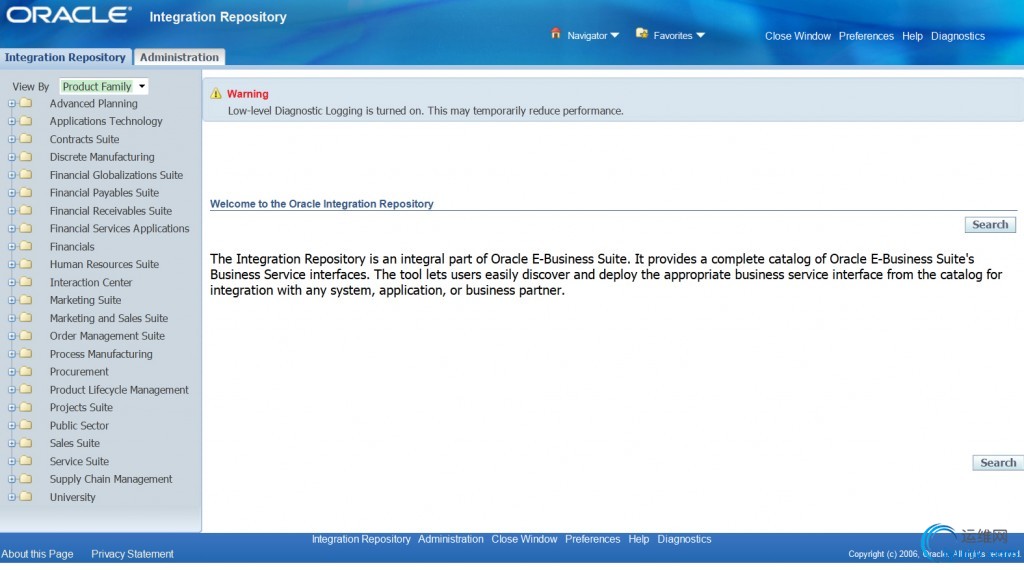Expand the Supply Chain Management node

click(12, 479)
